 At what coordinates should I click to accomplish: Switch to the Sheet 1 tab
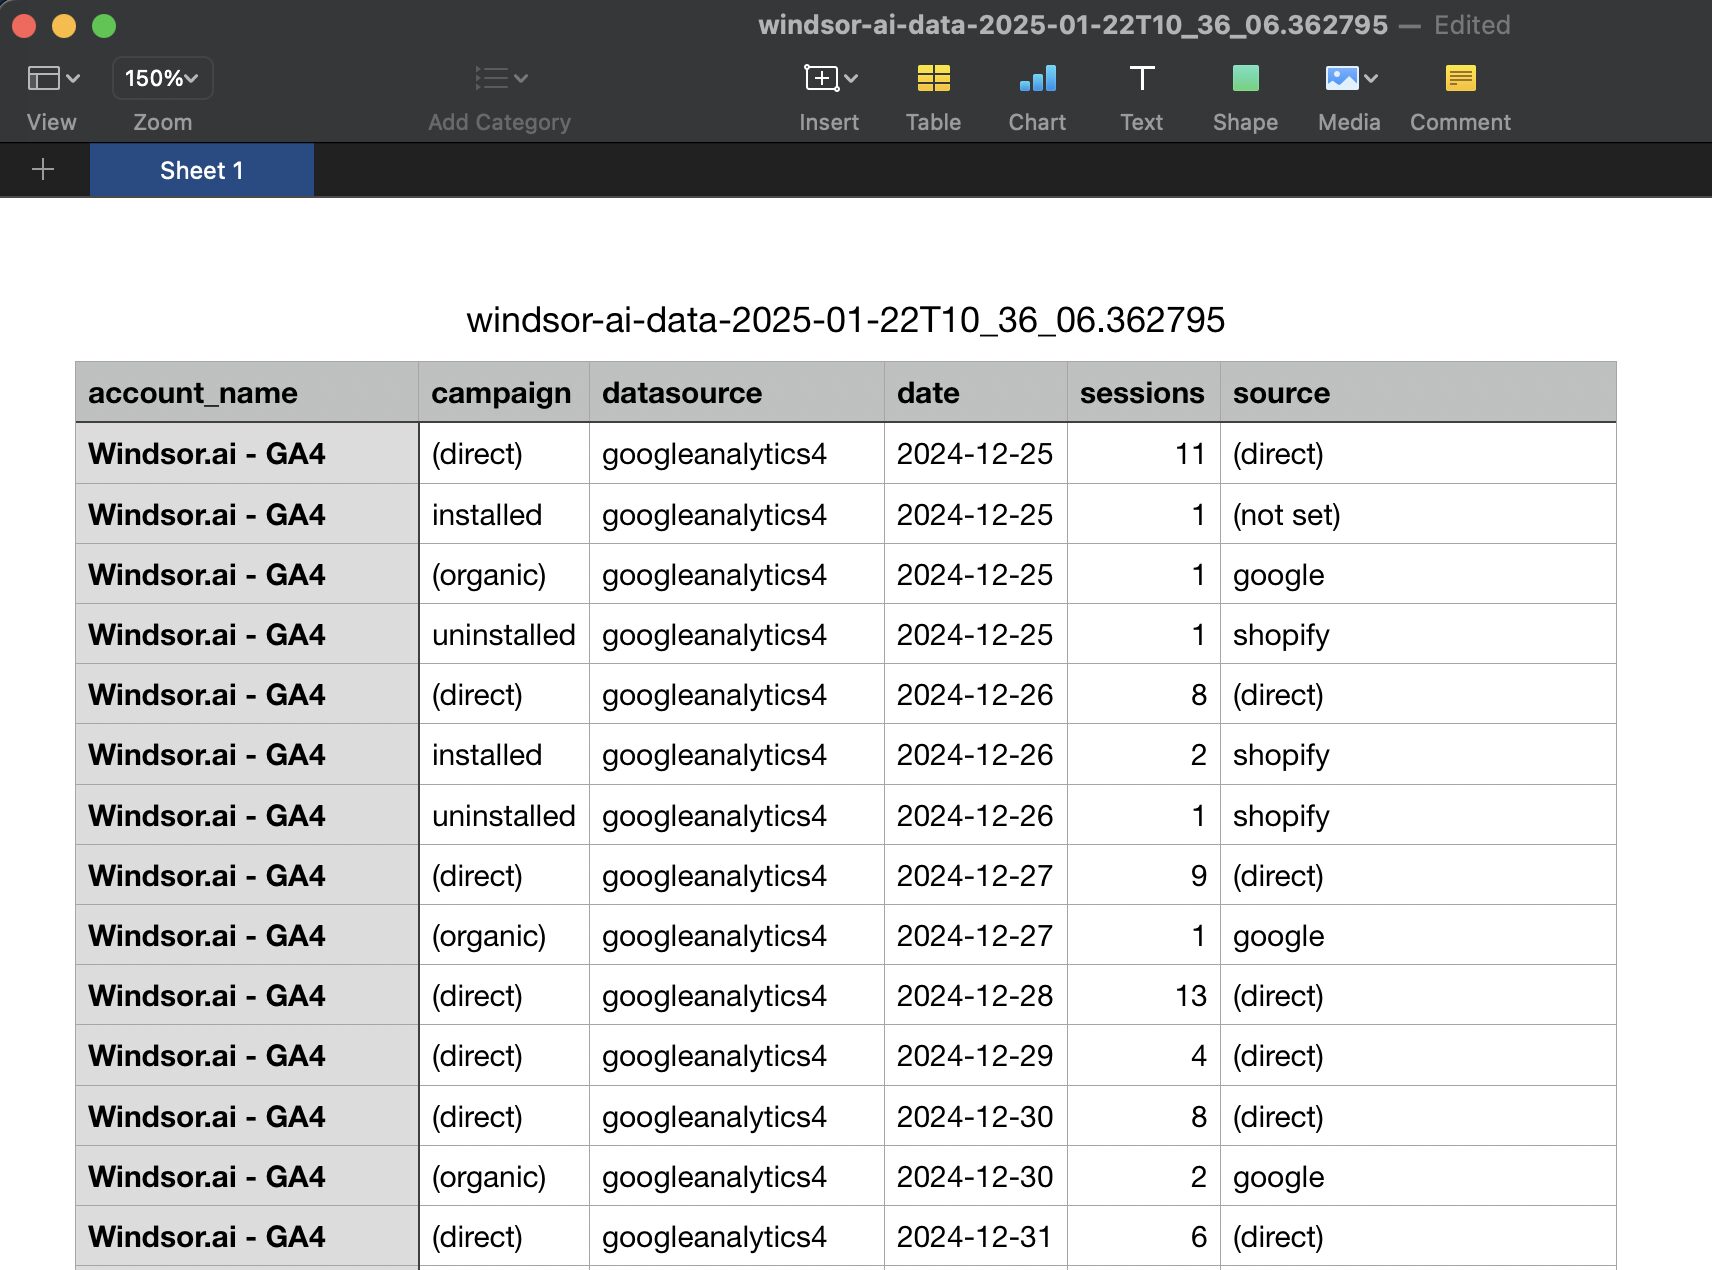[x=202, y=170]
